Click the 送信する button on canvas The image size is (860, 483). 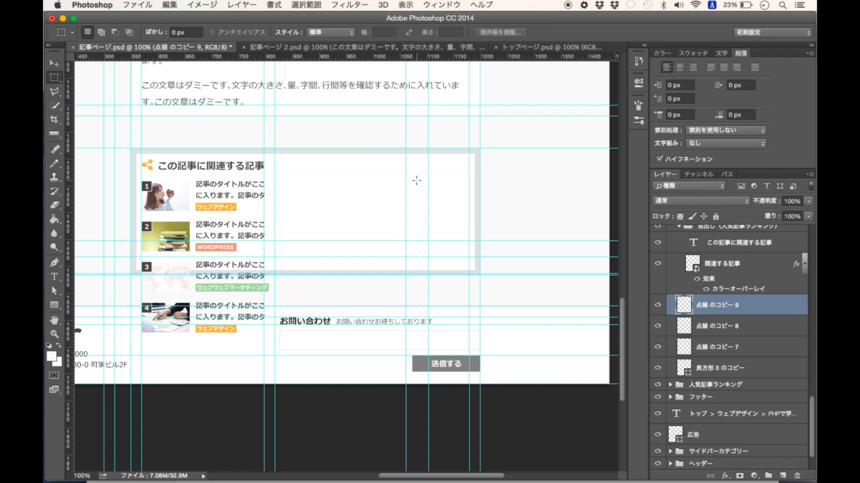pyautogui.click(x=446, y=363)
